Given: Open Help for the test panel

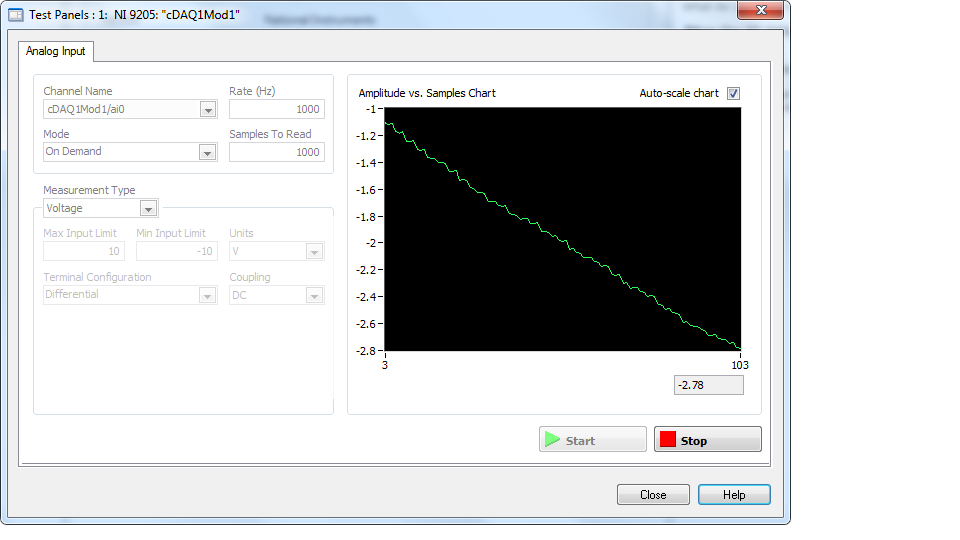Looking at the screenshot, I should pos(734,494).
